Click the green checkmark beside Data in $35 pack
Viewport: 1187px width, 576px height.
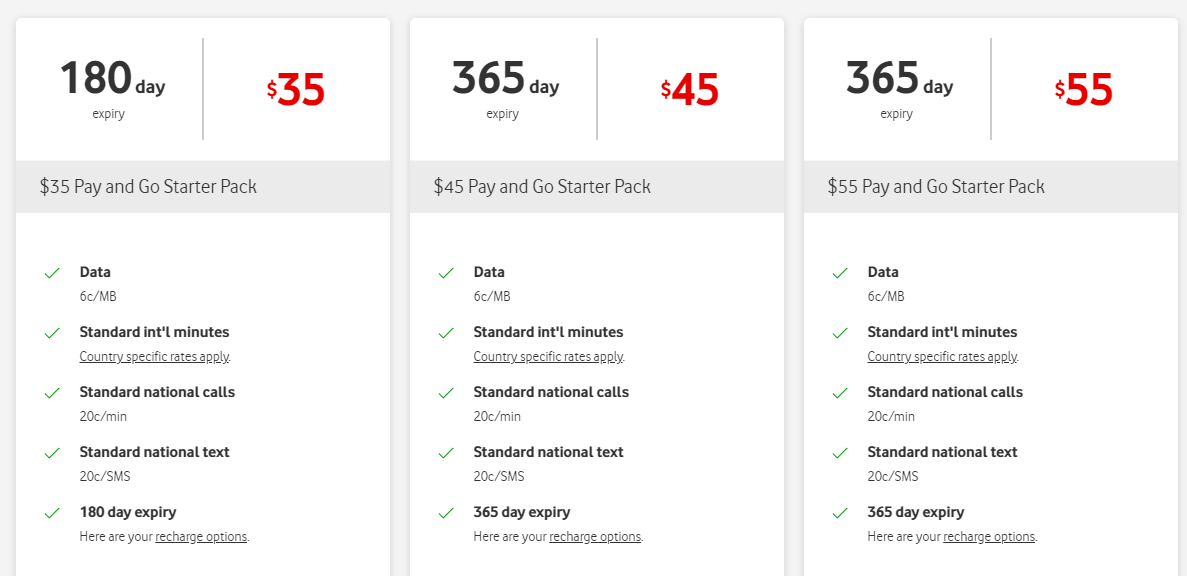52,272
